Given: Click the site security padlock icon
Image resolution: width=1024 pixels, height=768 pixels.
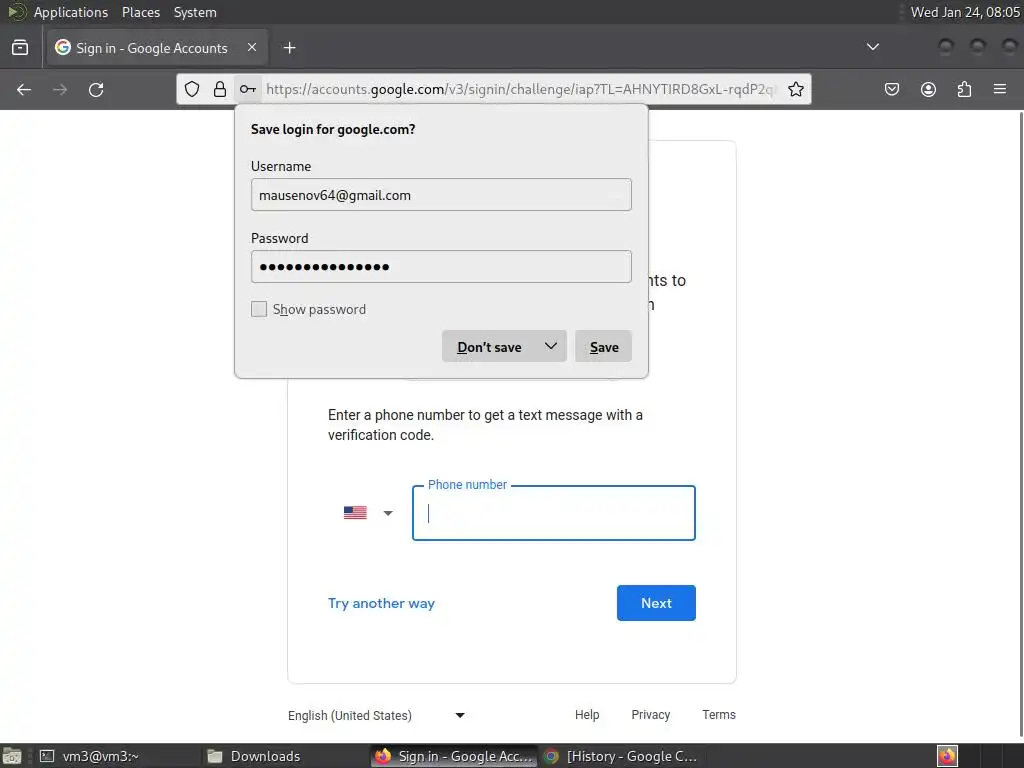Looking at the screenshot, I should click(x=220, y=89).
